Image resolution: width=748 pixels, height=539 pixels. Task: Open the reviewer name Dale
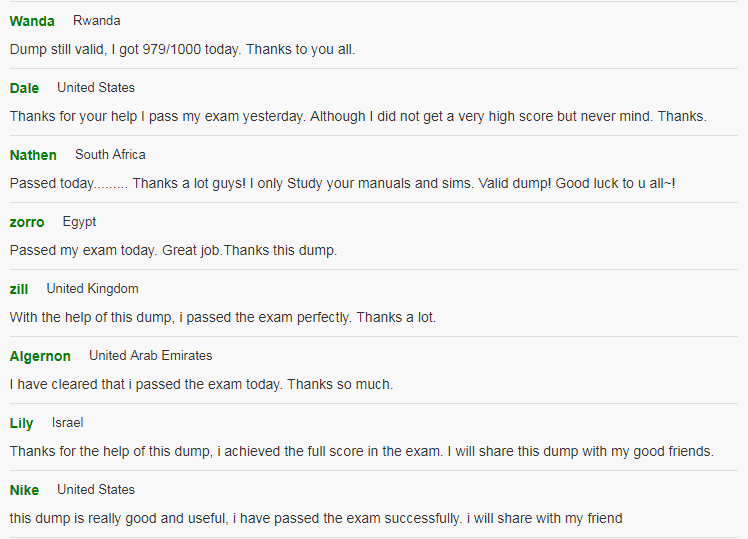tap(24, 88)
